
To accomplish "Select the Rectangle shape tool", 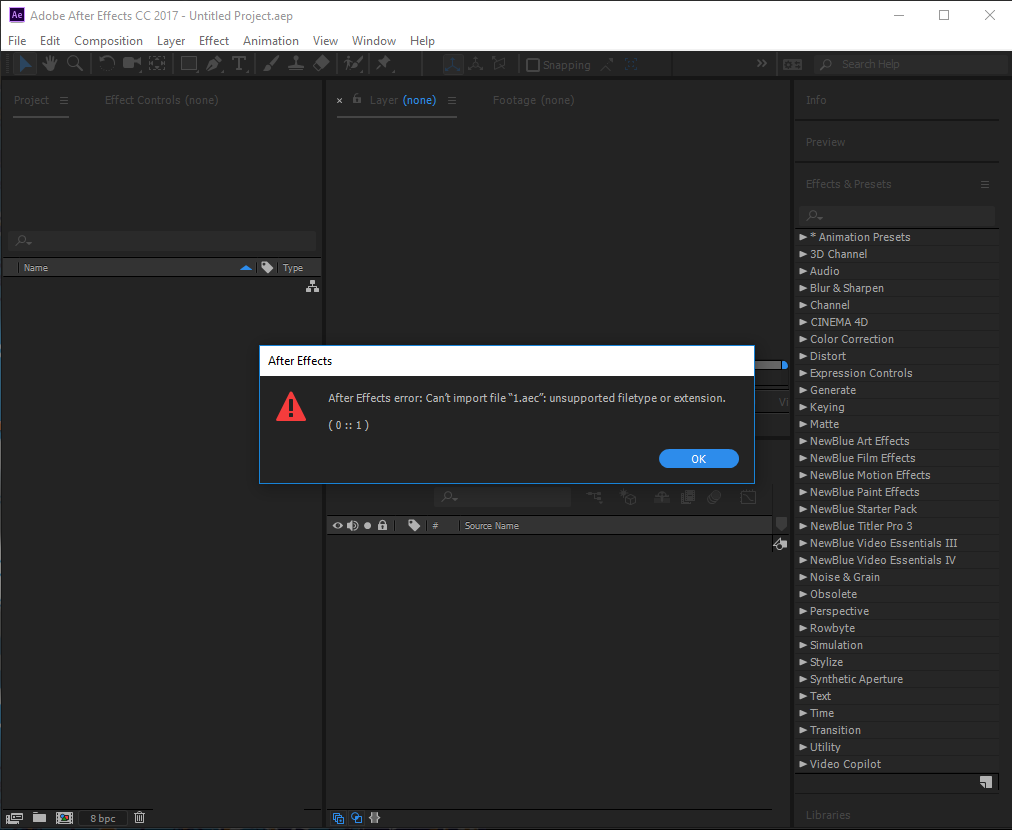I will coord(189,64).
